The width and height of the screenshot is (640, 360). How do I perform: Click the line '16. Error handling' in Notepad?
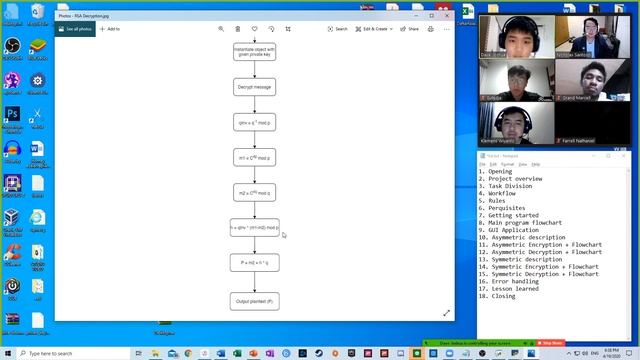coord(509,282)
